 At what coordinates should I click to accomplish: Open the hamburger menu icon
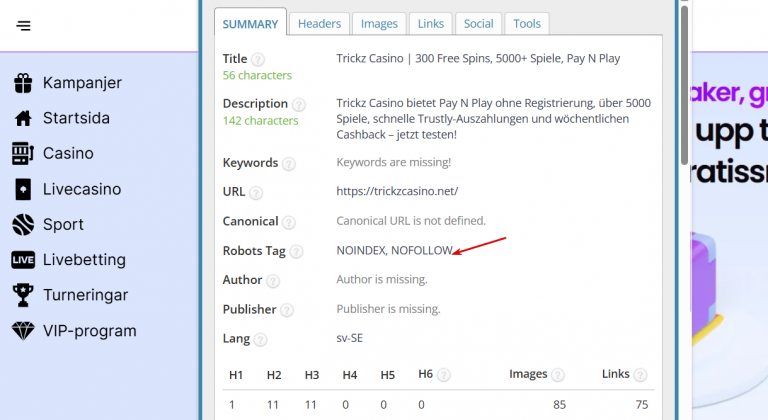coord(23,25)
